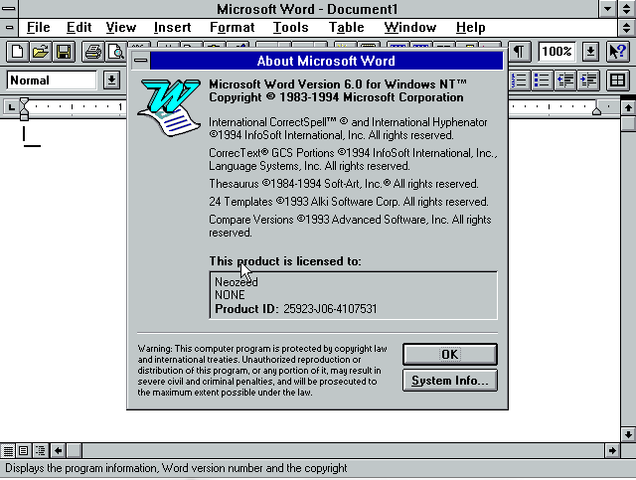The width and height of the screenshot is (636, 480).
Task: Click the Increase Indent icon
Action: (588, 80)
